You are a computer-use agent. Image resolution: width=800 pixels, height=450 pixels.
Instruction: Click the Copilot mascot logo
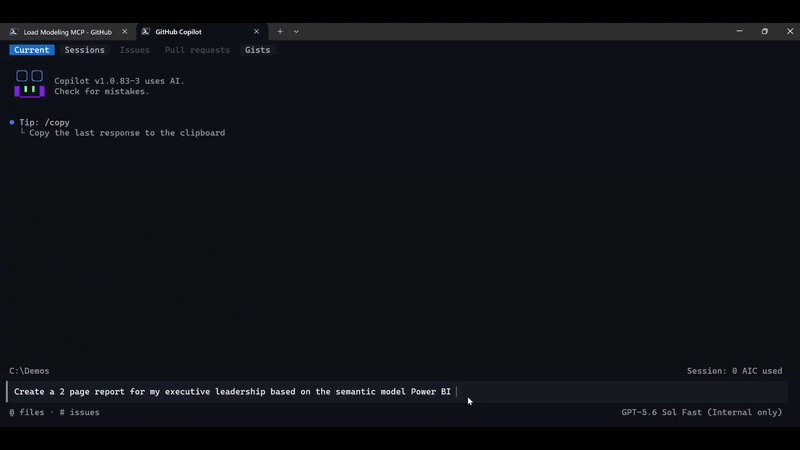pyautogui.click(x=30, y=84)
